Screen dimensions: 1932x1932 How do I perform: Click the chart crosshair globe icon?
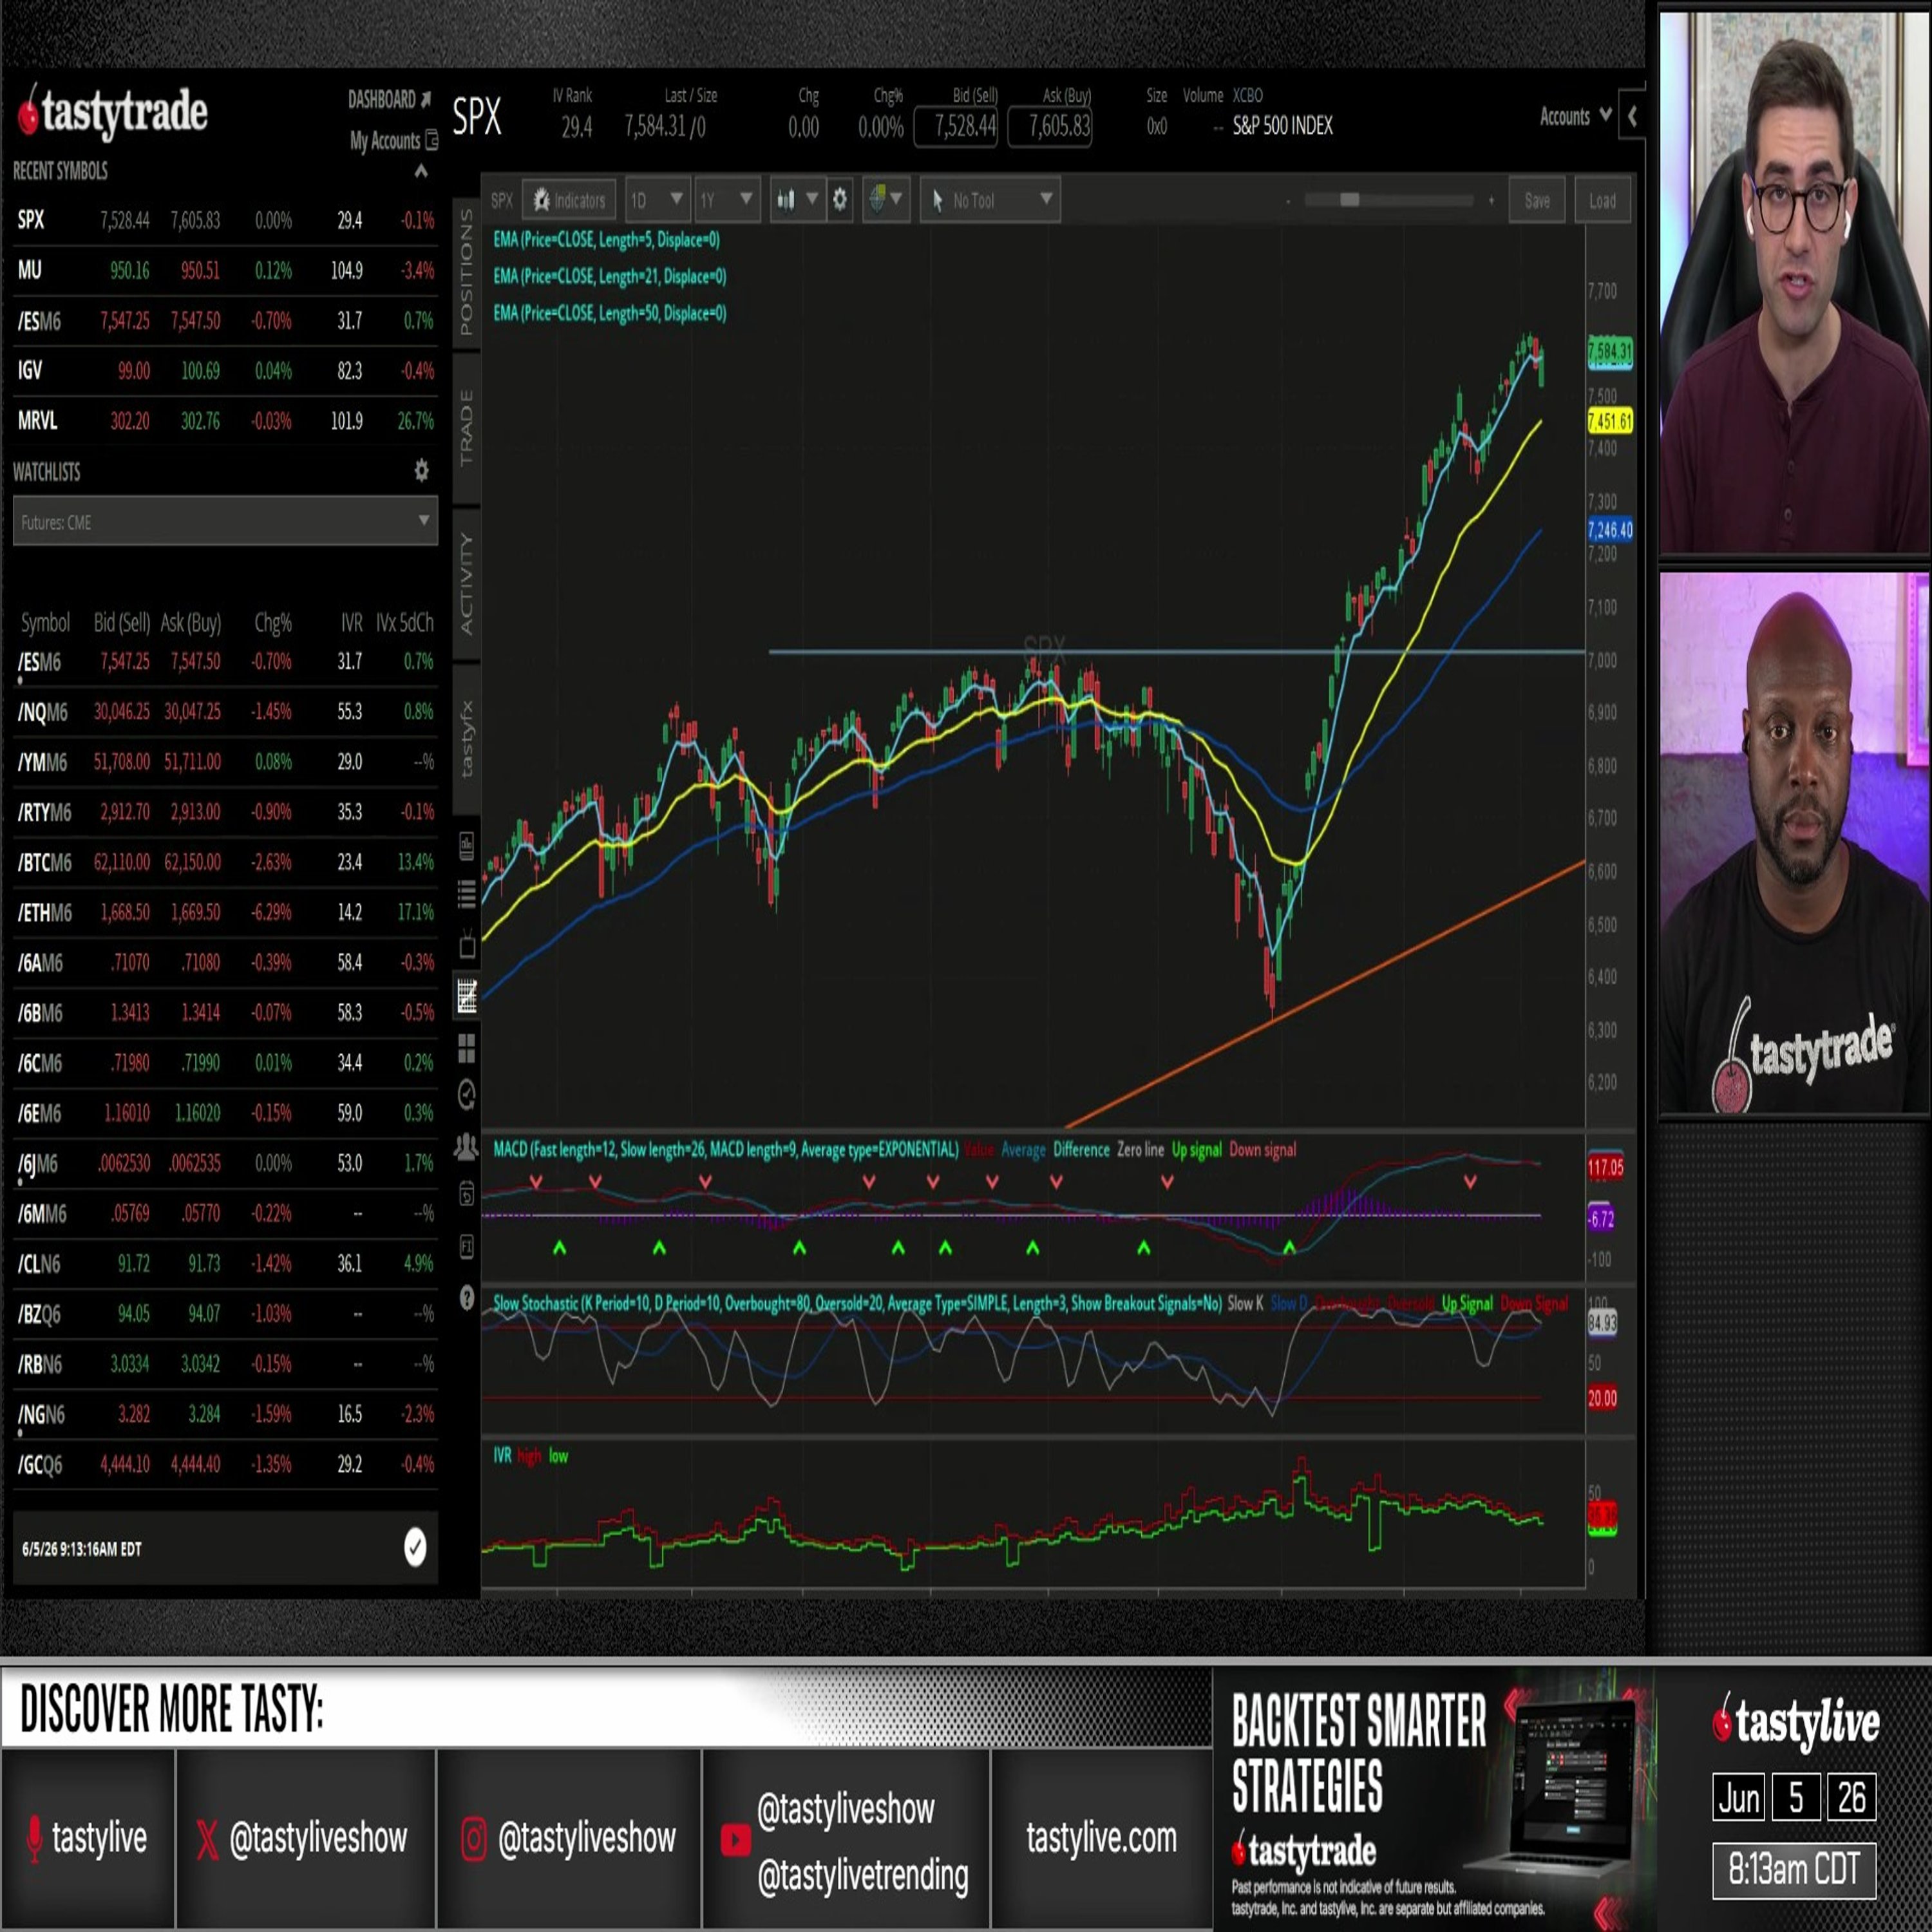pos(877,199)
